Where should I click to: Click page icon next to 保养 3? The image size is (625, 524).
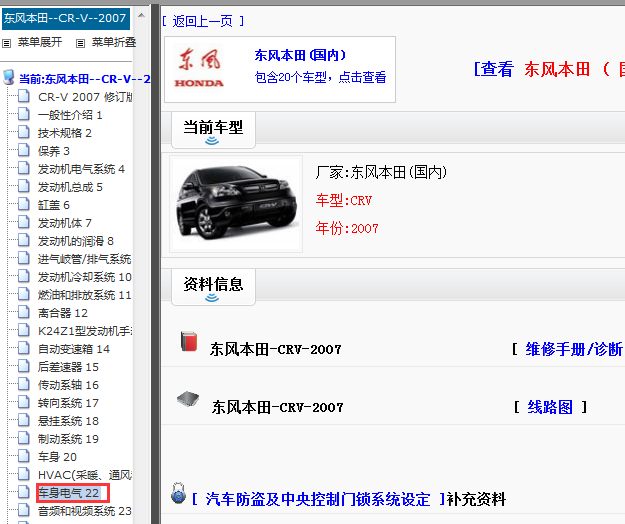[24, 150]
